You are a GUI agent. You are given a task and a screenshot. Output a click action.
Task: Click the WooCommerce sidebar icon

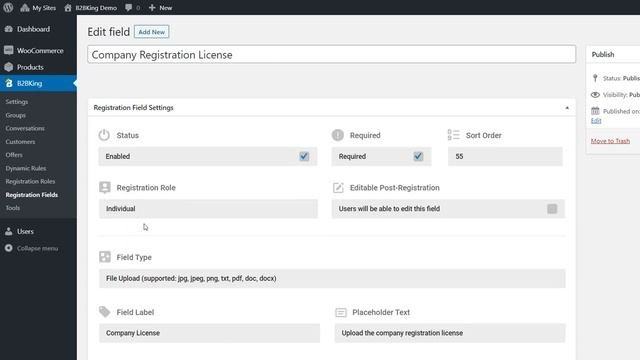tap(9, 51)
